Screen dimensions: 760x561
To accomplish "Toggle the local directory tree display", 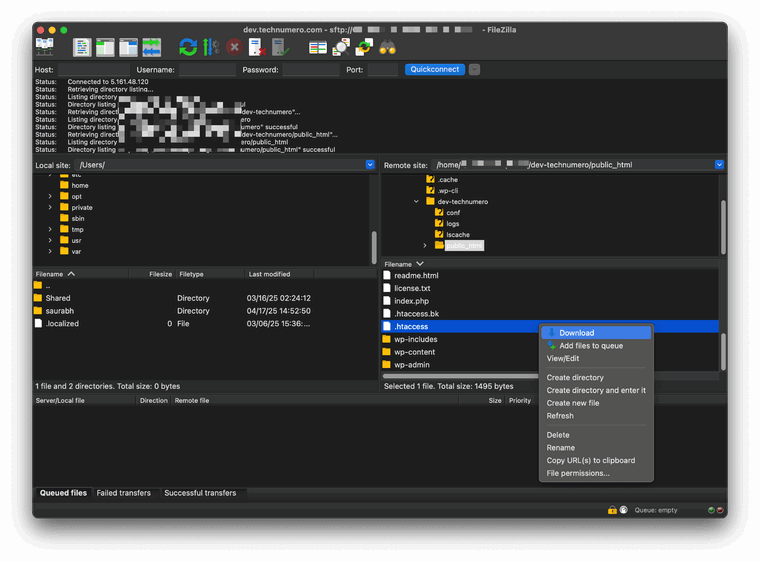I will [x=105, y=48].
